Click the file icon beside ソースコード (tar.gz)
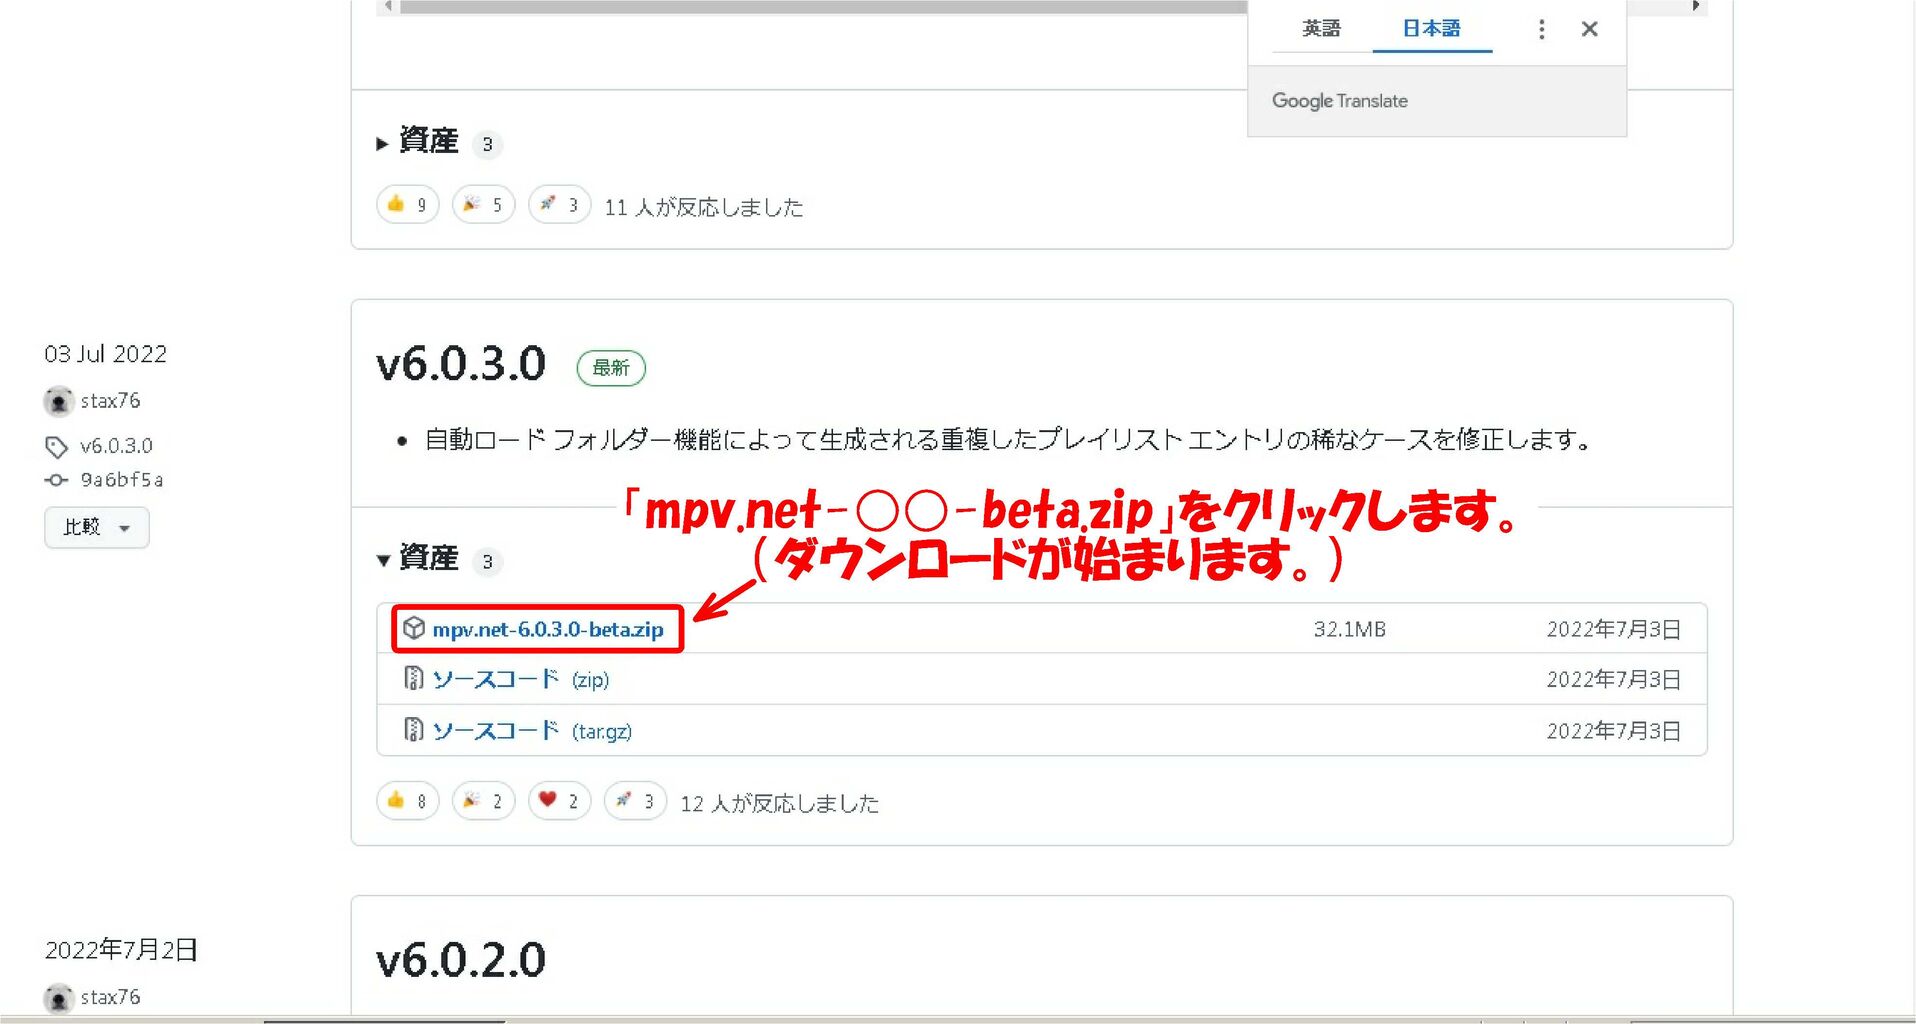 [x=413, y=730]
